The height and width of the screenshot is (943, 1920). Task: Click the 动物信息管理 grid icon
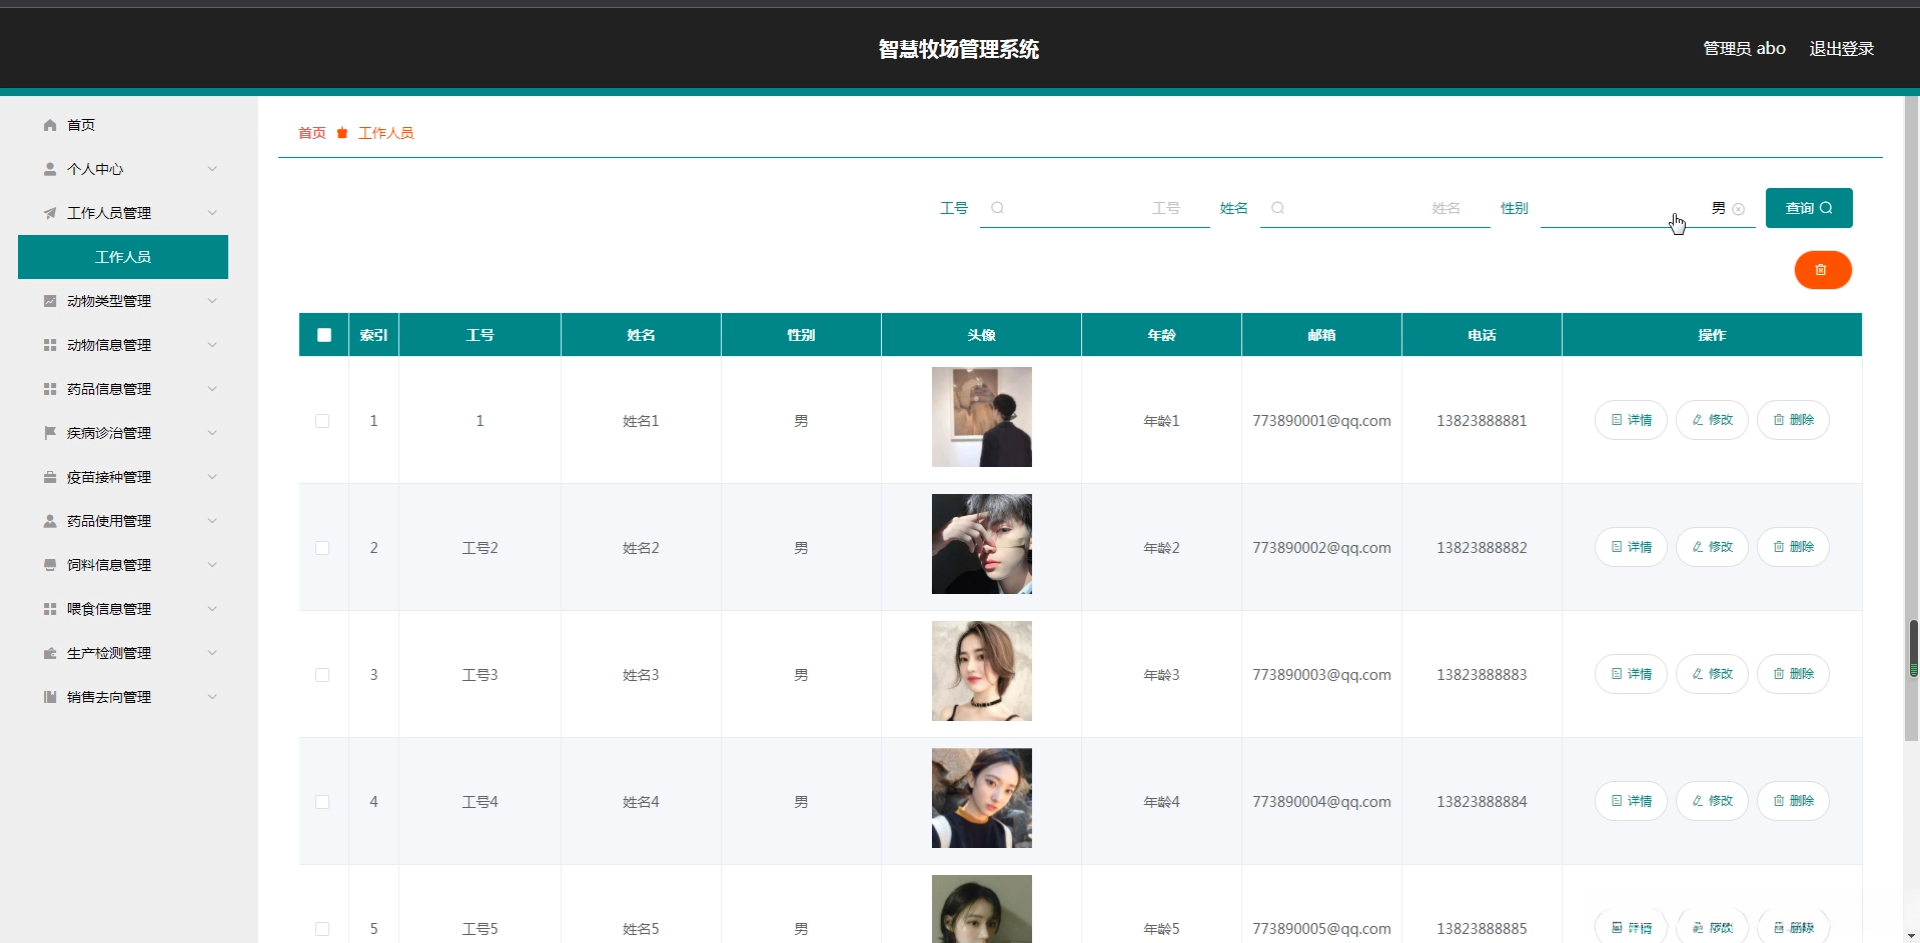50,345
